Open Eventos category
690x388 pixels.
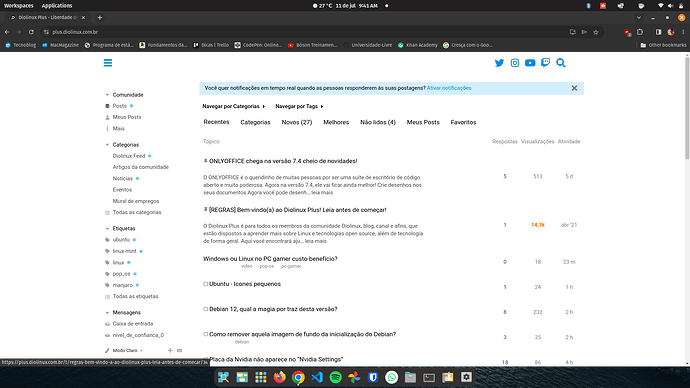point(122,190)
